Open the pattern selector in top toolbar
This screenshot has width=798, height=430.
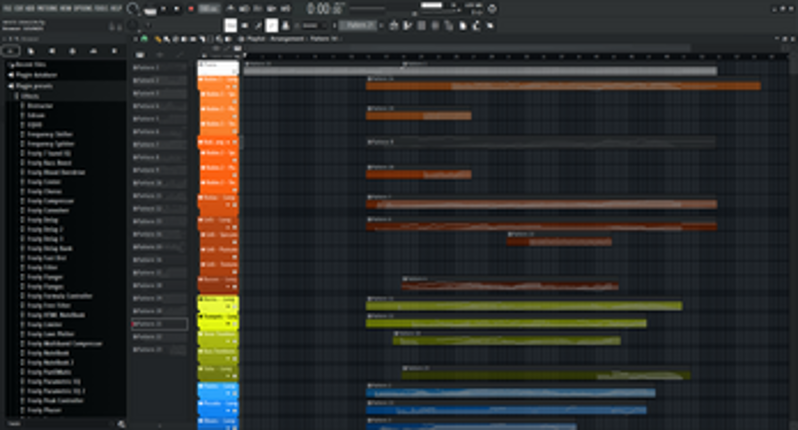coord(358,25)
